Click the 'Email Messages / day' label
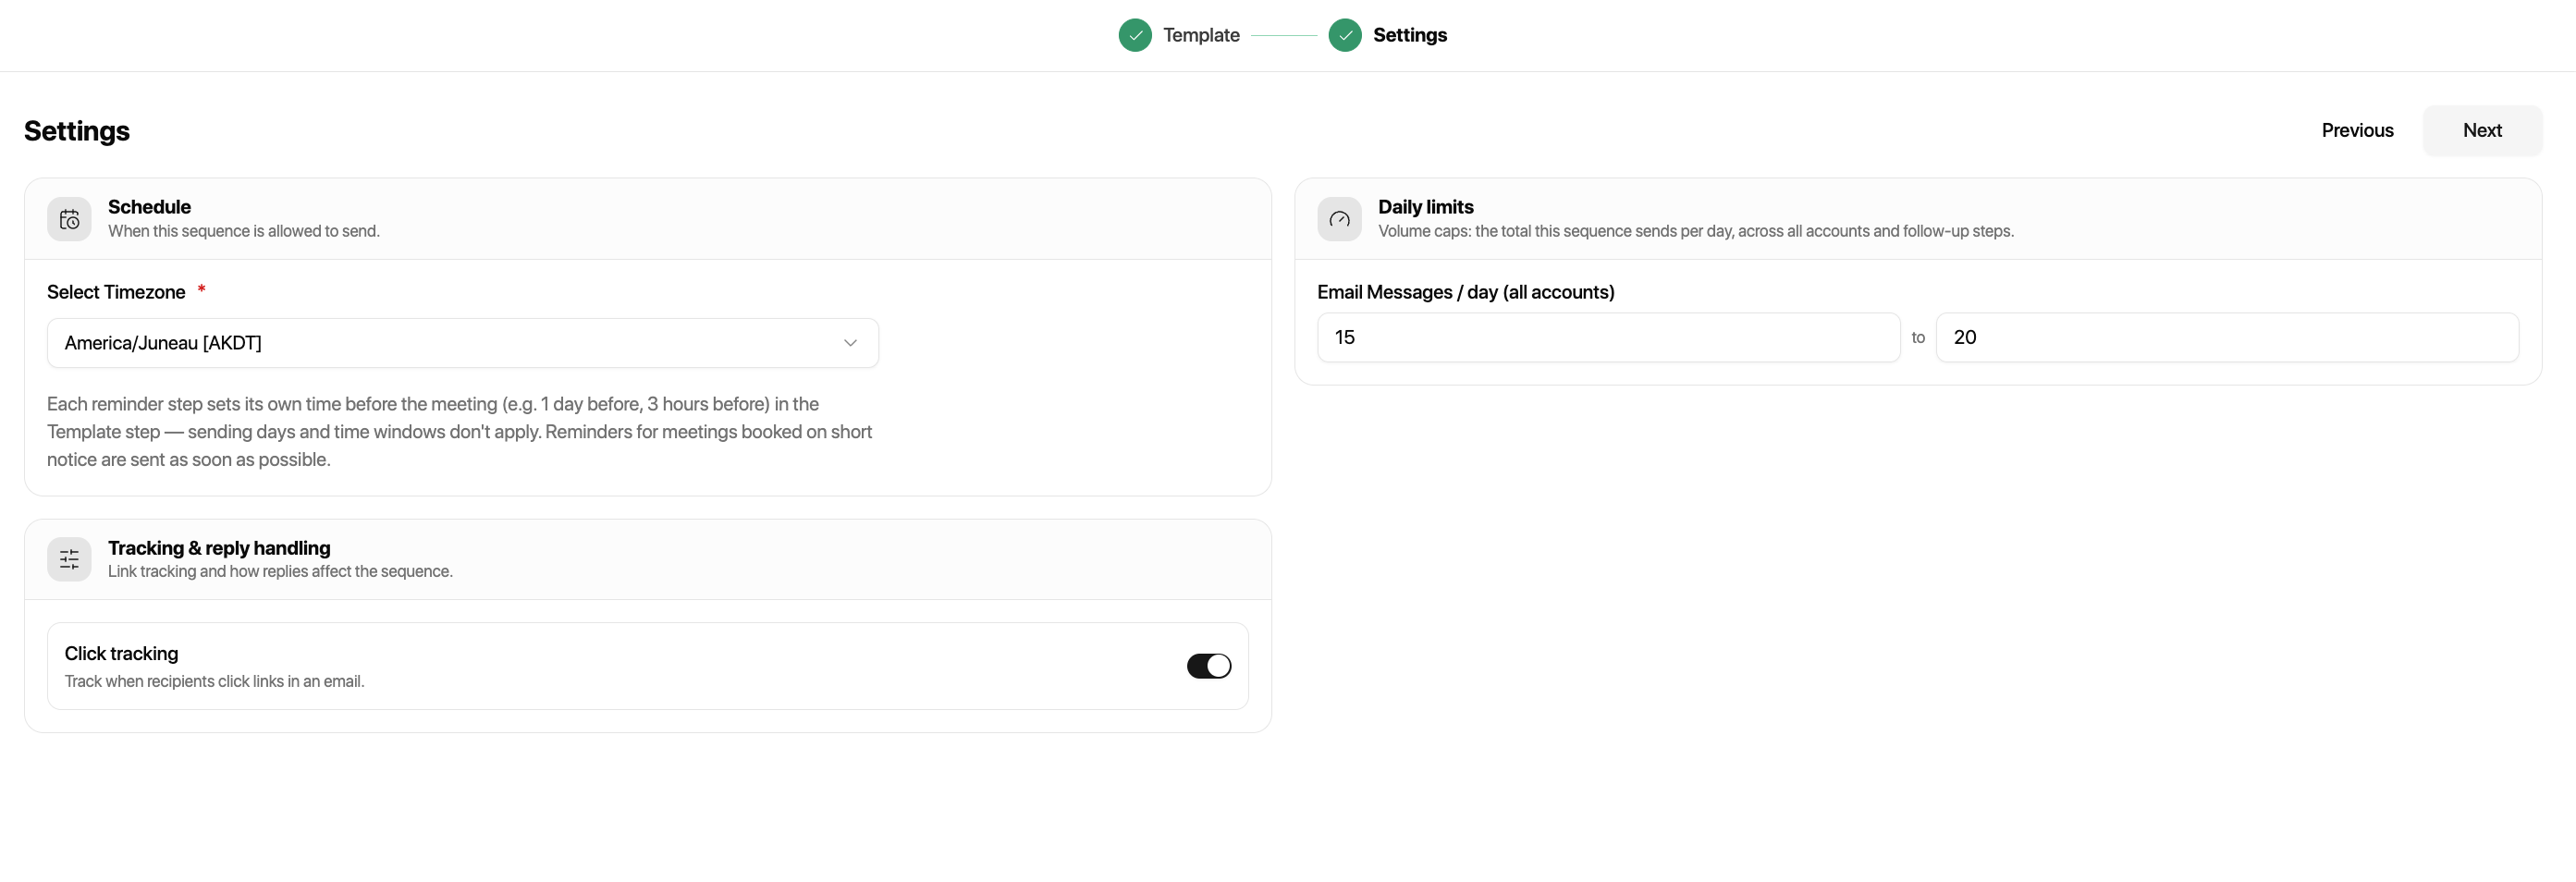The image size is (2576, 882). point(1465,292)
